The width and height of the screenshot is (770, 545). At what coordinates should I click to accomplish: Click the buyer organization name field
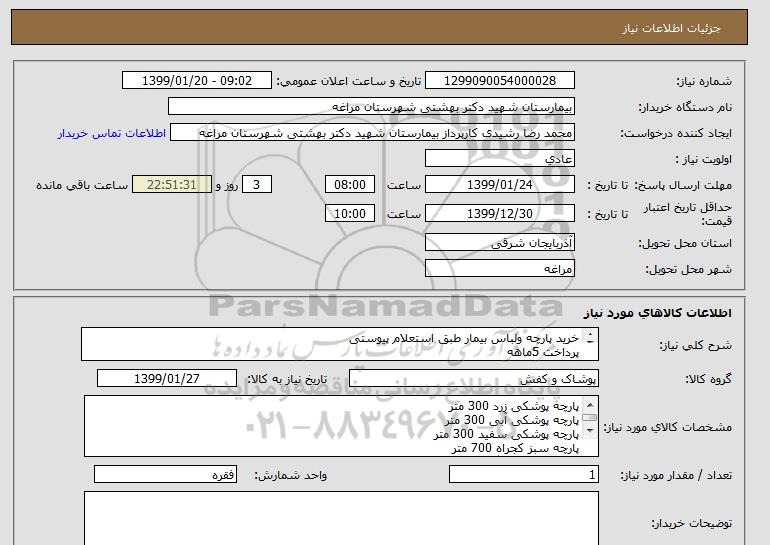371,107
